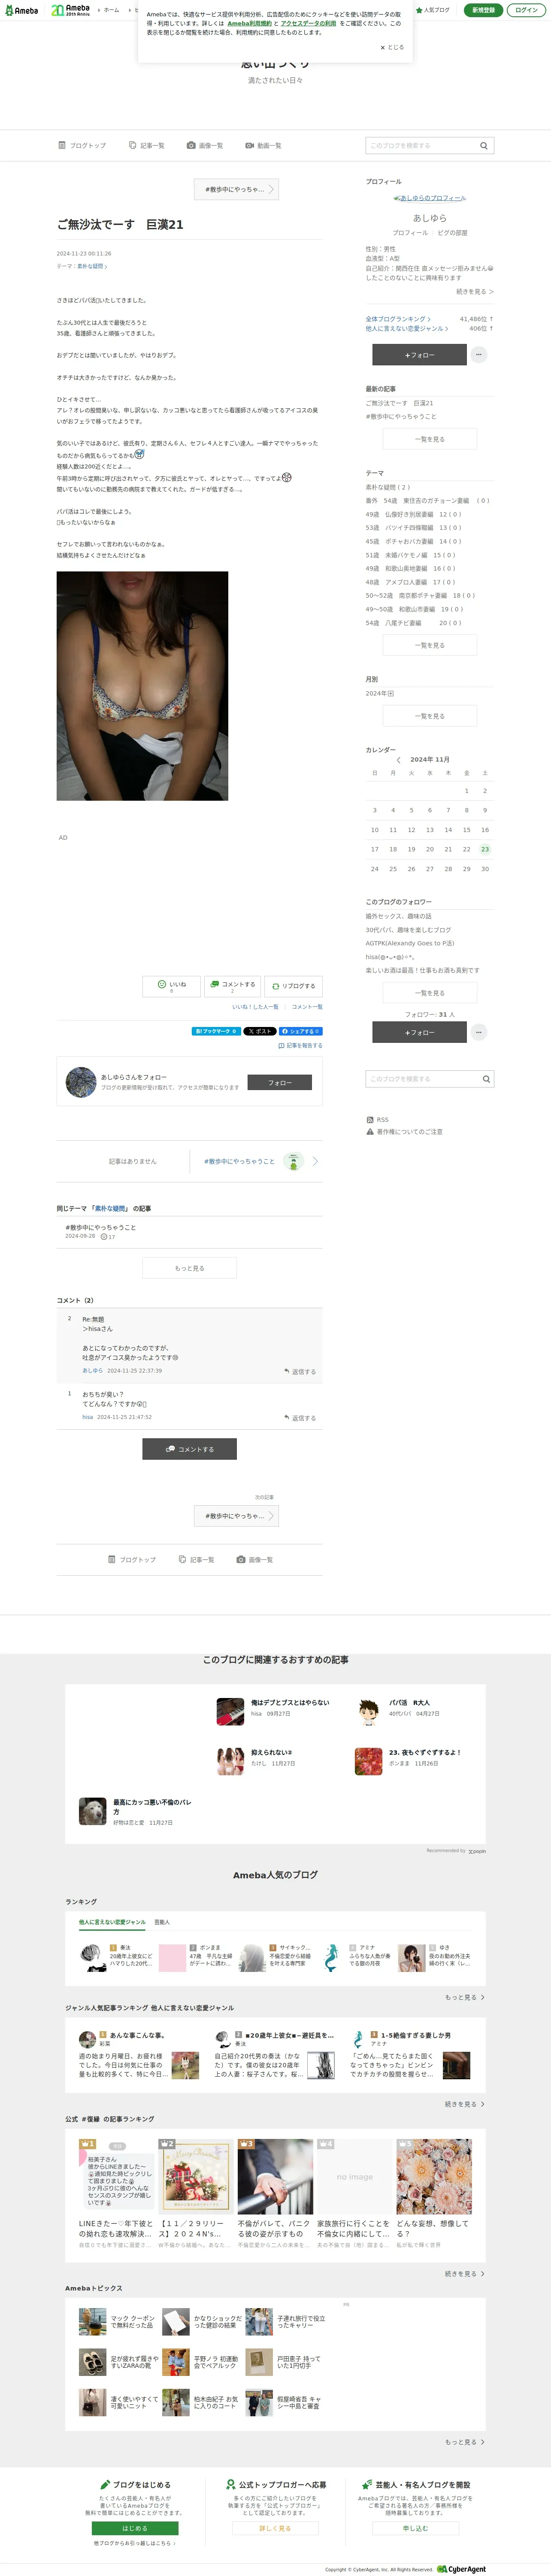This screenshot has width=551, height=2576.
Task: Click the X ポスト share button
Action: click(259, 1031)
